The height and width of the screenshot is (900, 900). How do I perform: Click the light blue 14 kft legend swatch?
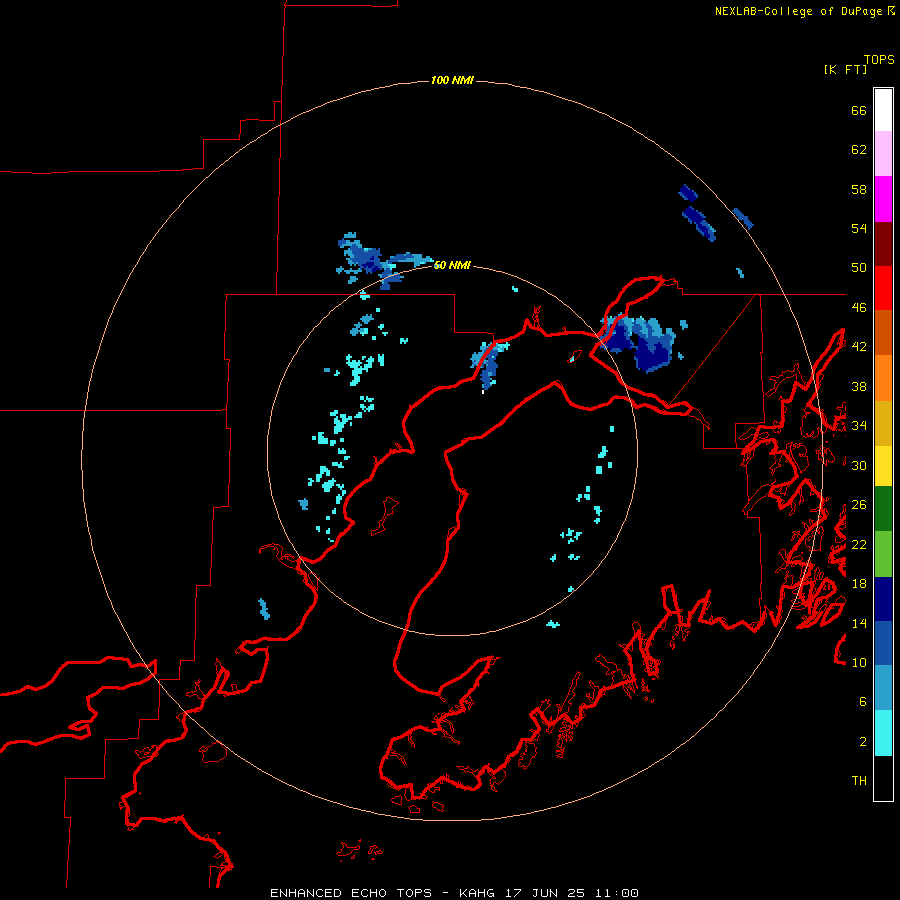[883, 688]
